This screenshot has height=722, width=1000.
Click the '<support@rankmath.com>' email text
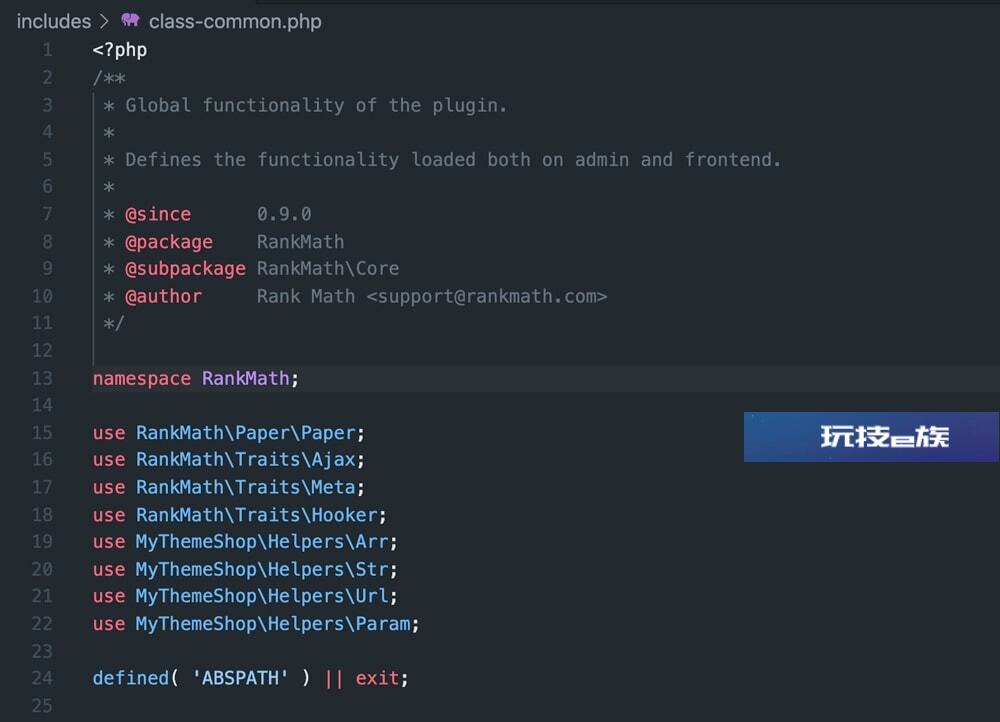coord(487,297)
